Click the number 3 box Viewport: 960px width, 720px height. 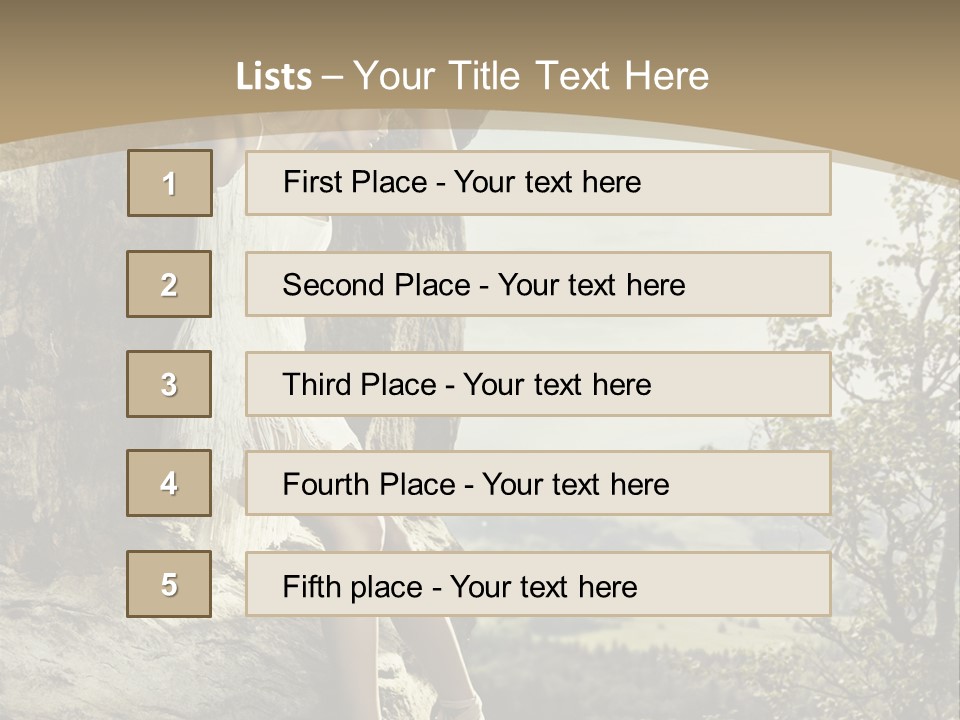pos(169,384)
